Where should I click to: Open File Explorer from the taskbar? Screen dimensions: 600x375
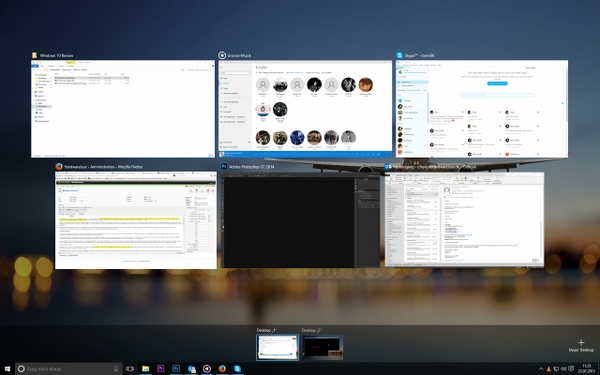[145, 369]
